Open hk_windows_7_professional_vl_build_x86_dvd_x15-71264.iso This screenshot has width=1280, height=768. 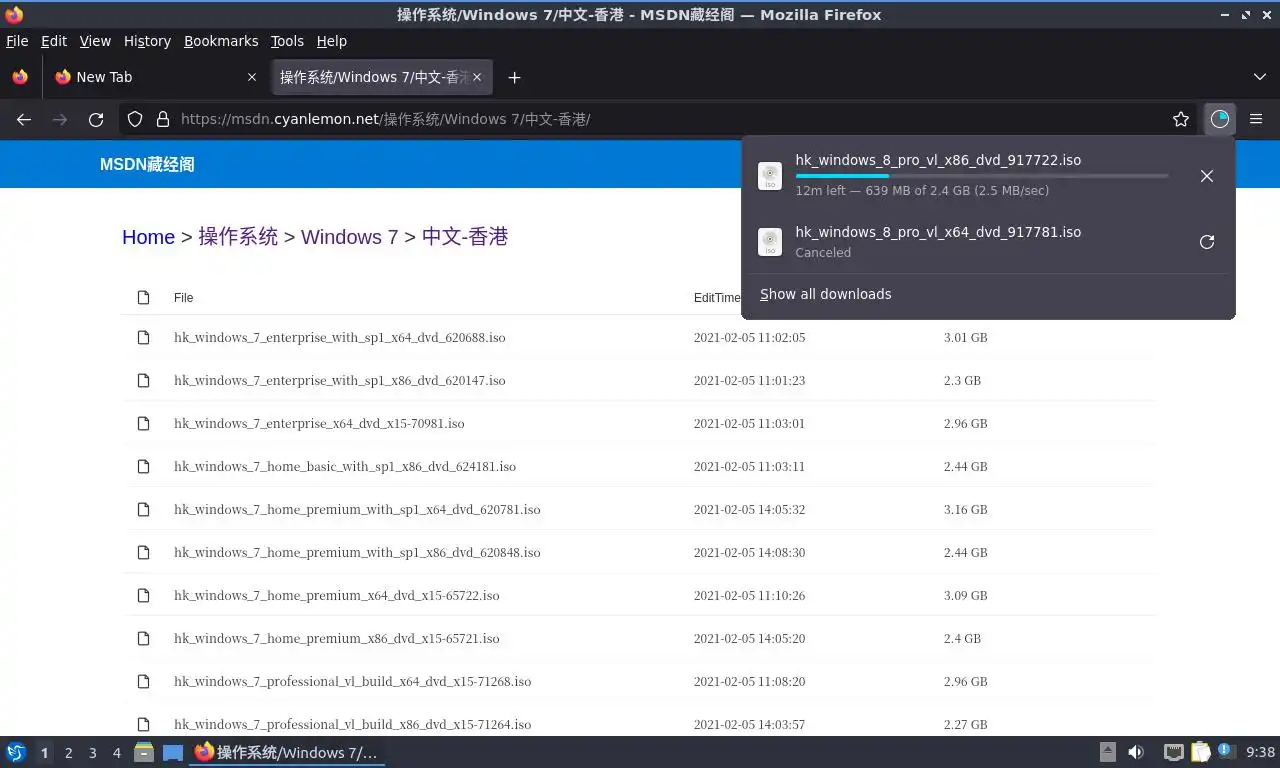tap(352, 725)
